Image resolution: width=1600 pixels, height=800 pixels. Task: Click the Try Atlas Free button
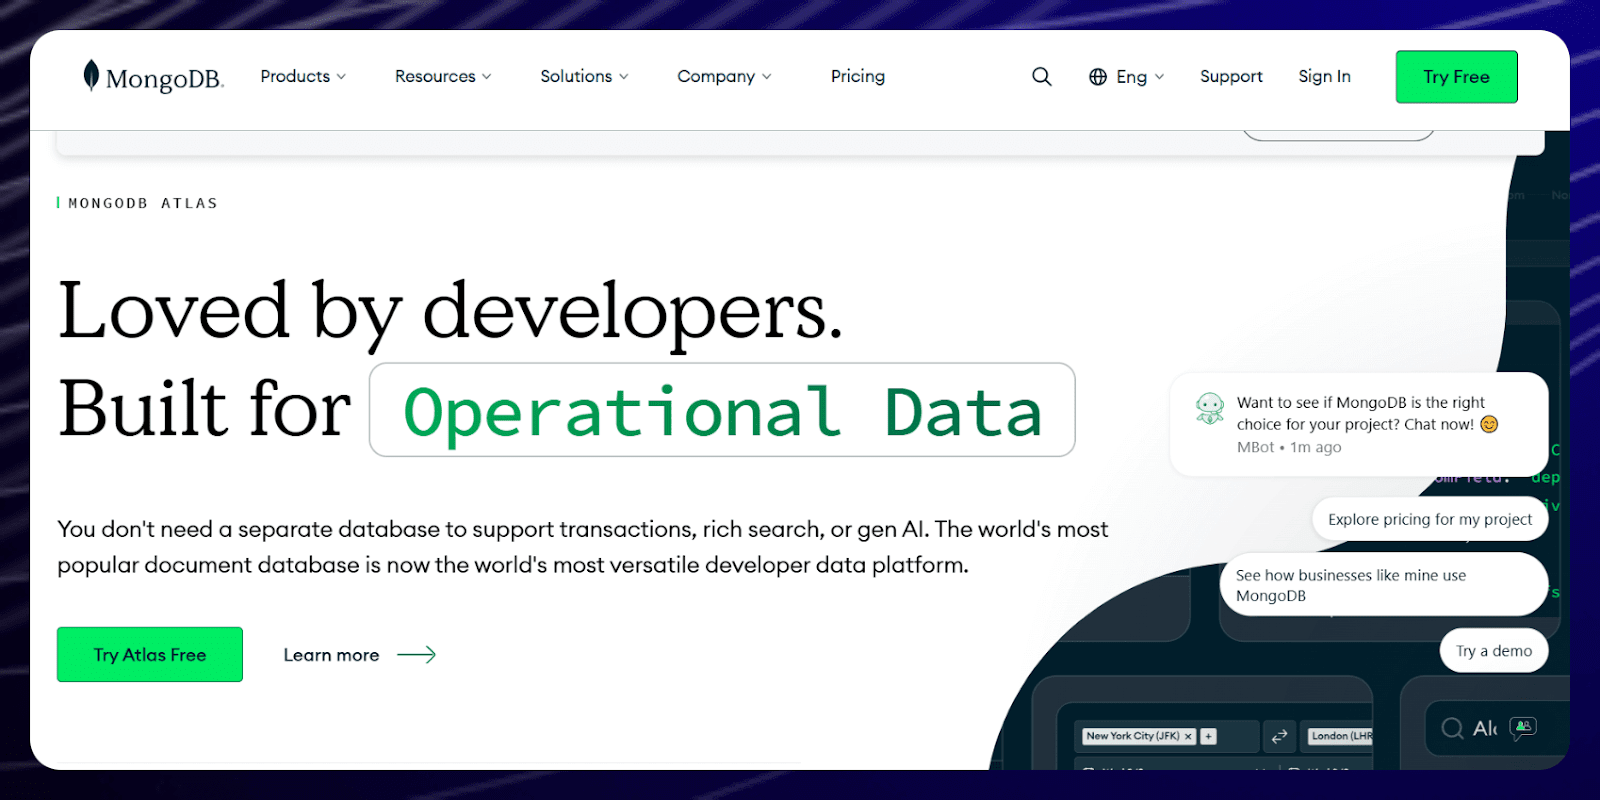(x=150, y=655)
